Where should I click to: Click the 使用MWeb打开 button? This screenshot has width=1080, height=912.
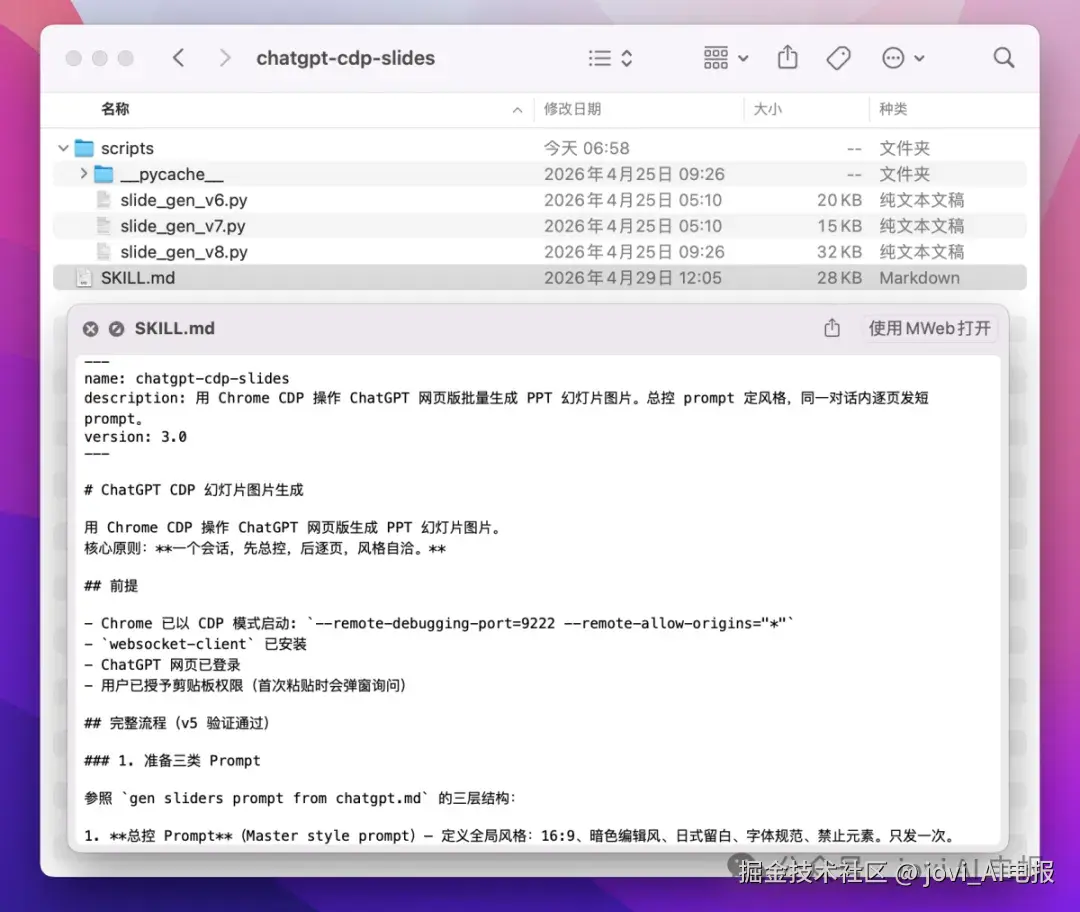(x=929, y=329)
